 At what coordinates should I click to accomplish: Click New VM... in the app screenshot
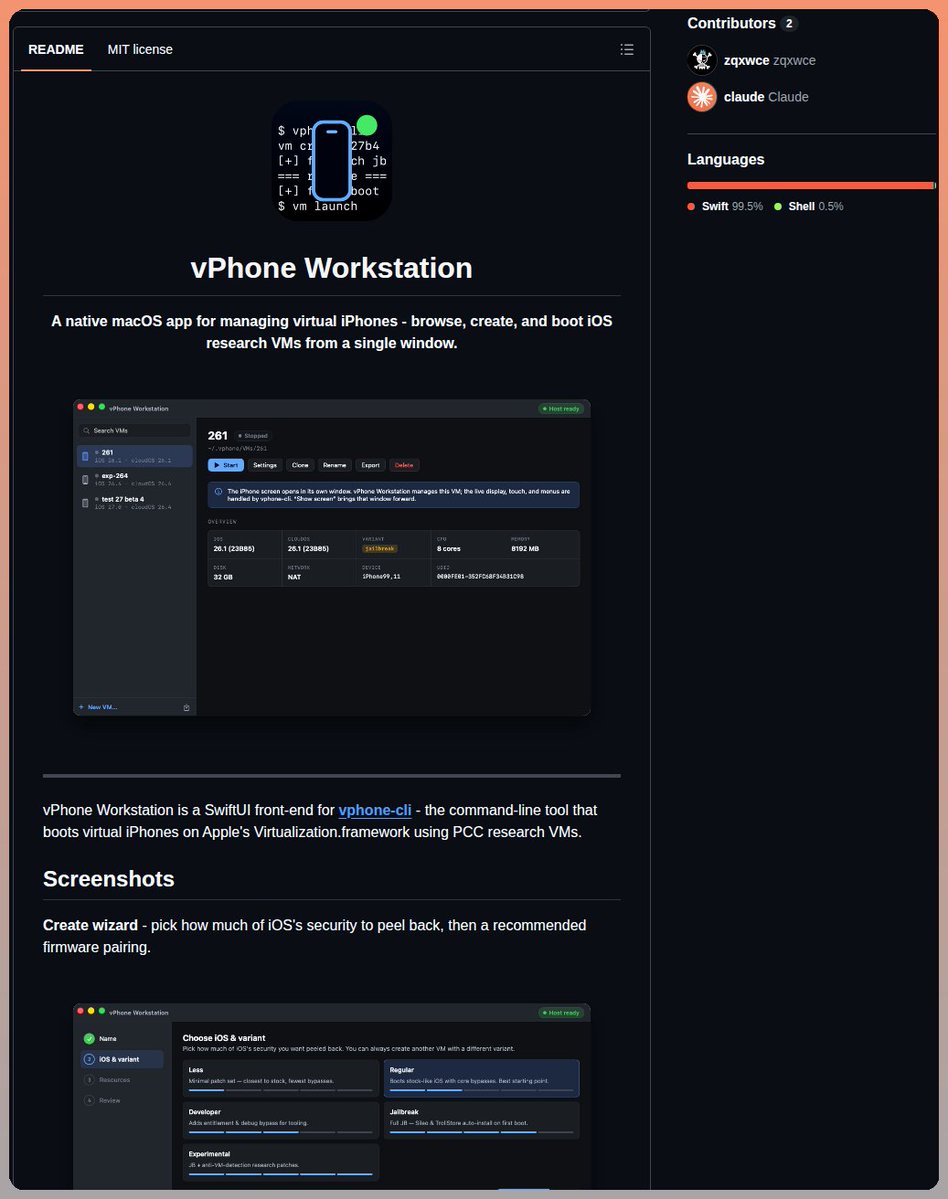point(98,707)
